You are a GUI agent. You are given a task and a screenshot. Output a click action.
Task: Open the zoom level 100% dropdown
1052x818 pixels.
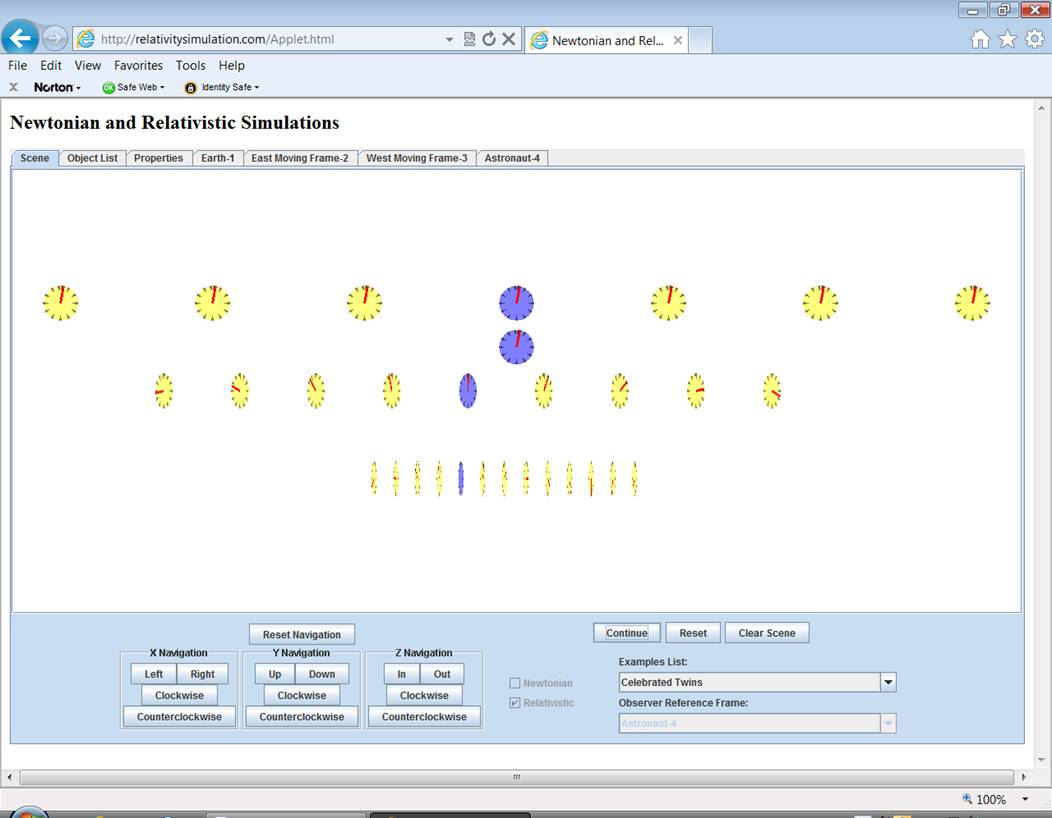[x=1025, y=799]
